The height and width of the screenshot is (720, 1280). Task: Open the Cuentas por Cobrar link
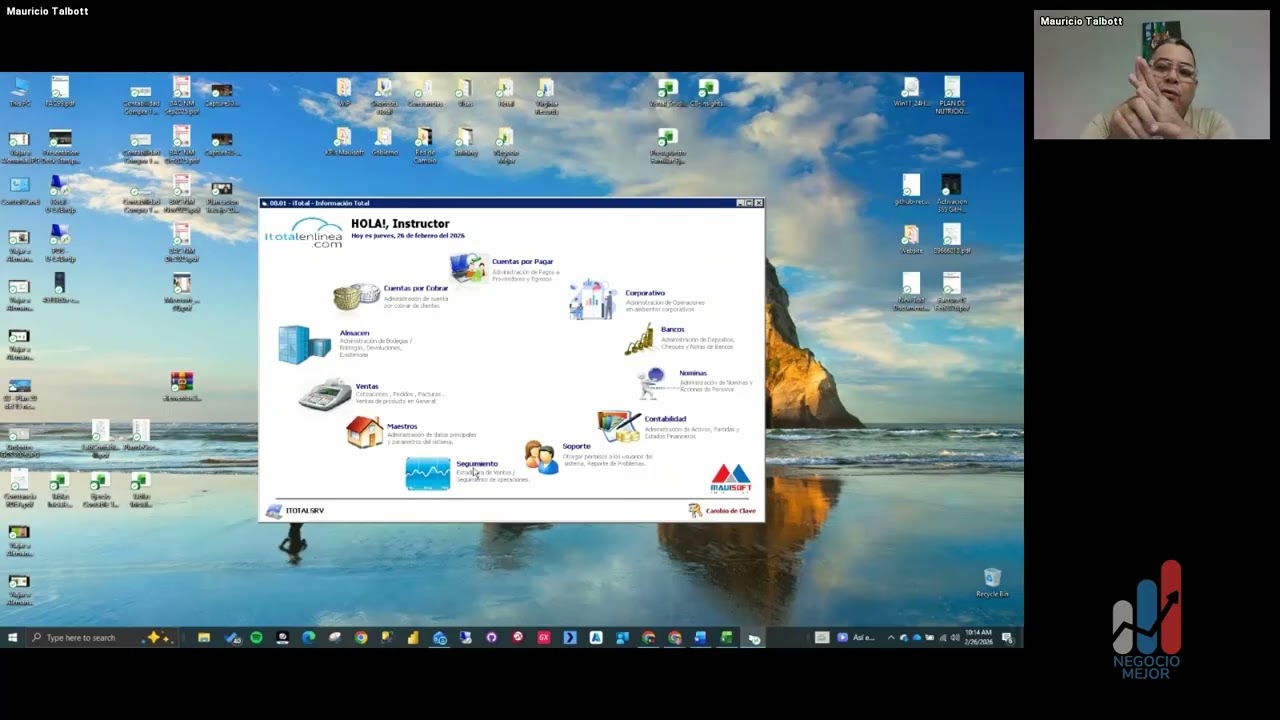point(416,288)
